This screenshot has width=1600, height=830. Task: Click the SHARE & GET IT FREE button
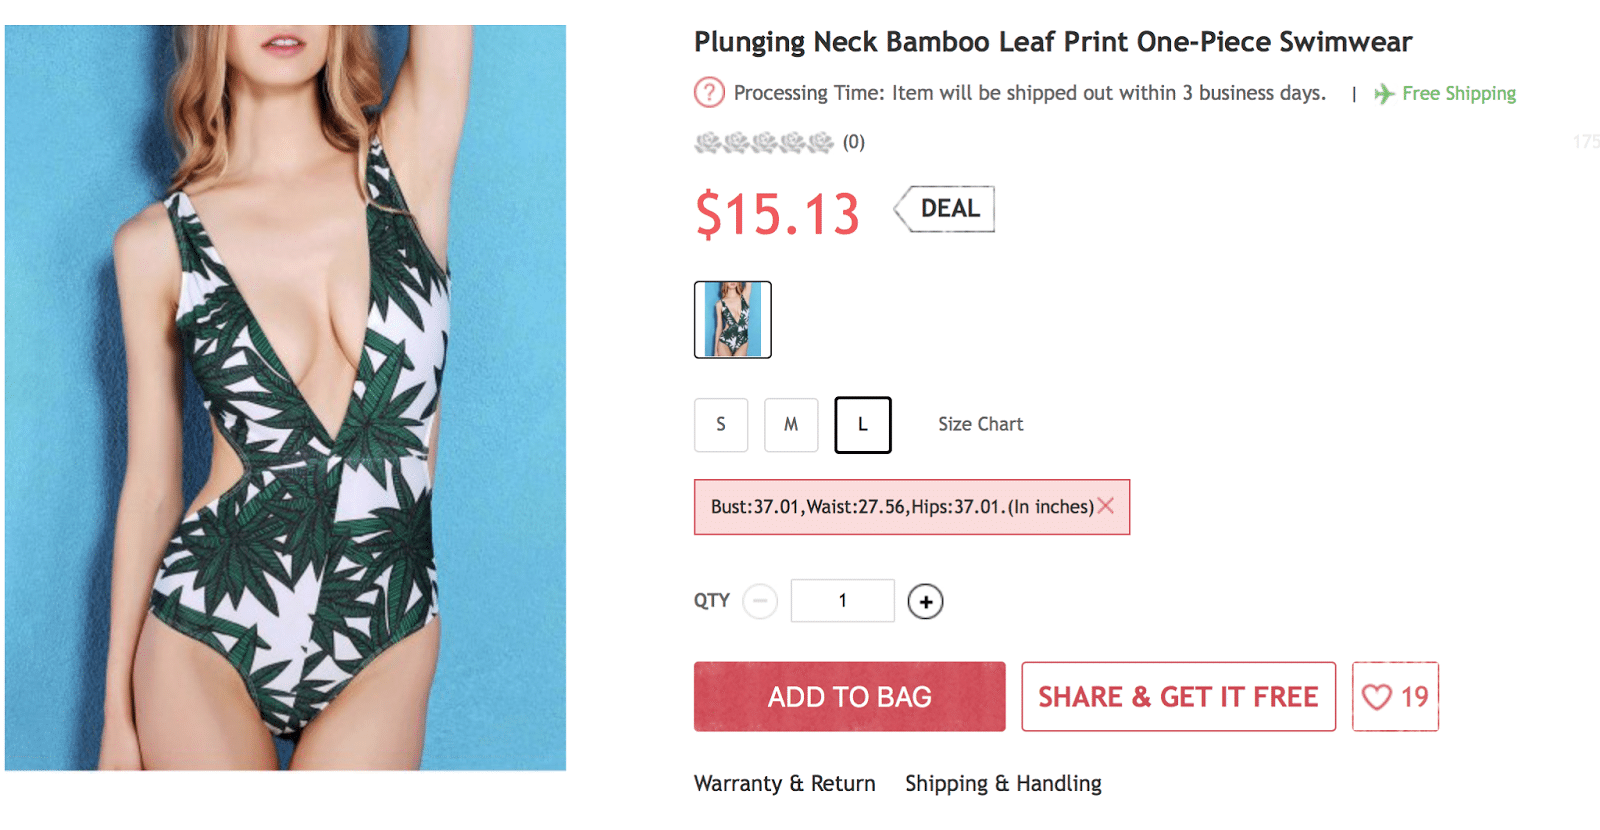click(x=1178, y=697)
